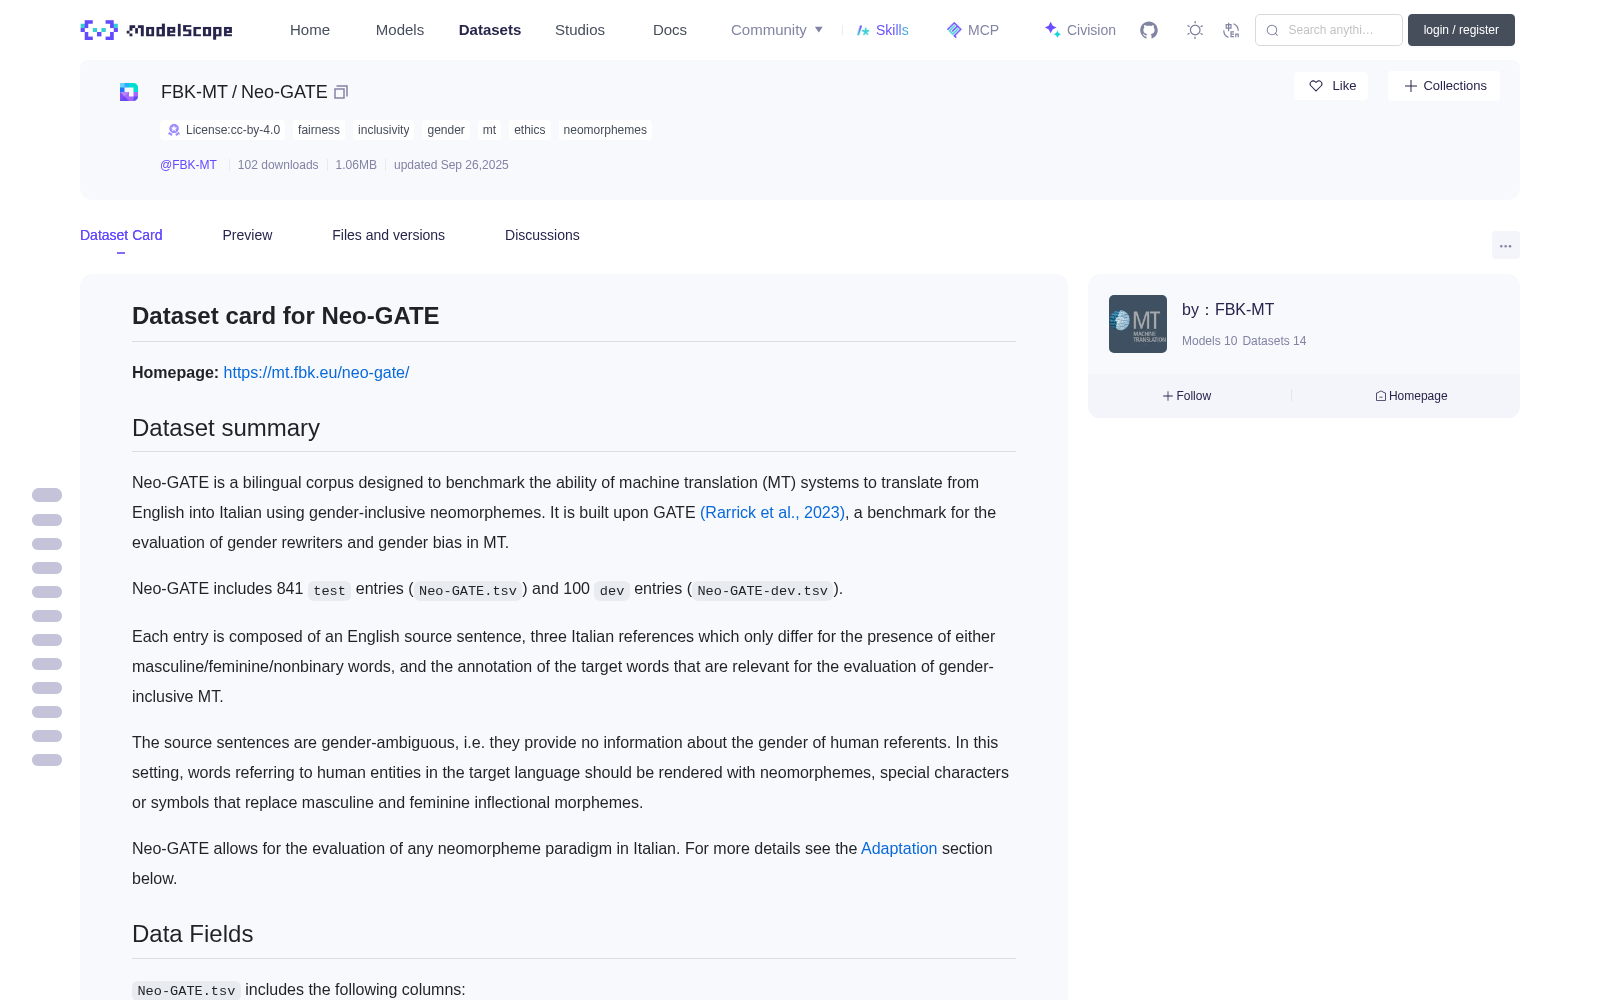This screenshot has height=1000, width=1600.
Task: Click the 'Data Fields' heading
Action: [x=193, y=934]
